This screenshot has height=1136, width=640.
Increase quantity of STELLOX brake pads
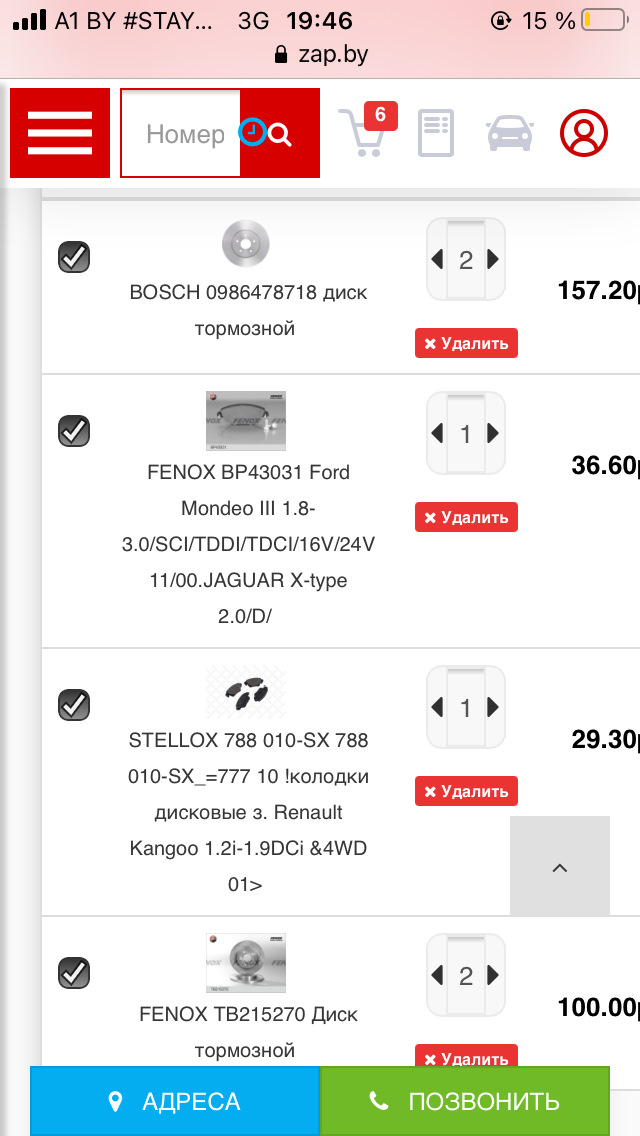(493, 707)
